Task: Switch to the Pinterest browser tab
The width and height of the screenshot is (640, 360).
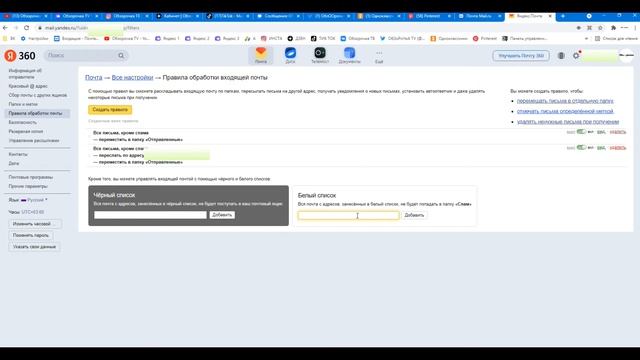Action: tap(429, 16)
